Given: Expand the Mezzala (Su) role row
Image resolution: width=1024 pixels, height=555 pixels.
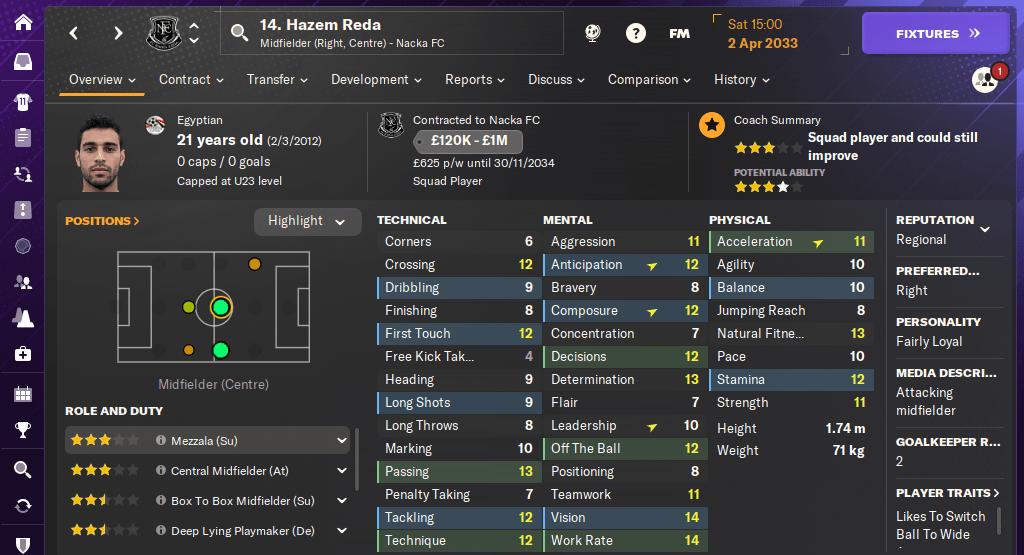Looking at the screenshot, I should coord(342,440).
